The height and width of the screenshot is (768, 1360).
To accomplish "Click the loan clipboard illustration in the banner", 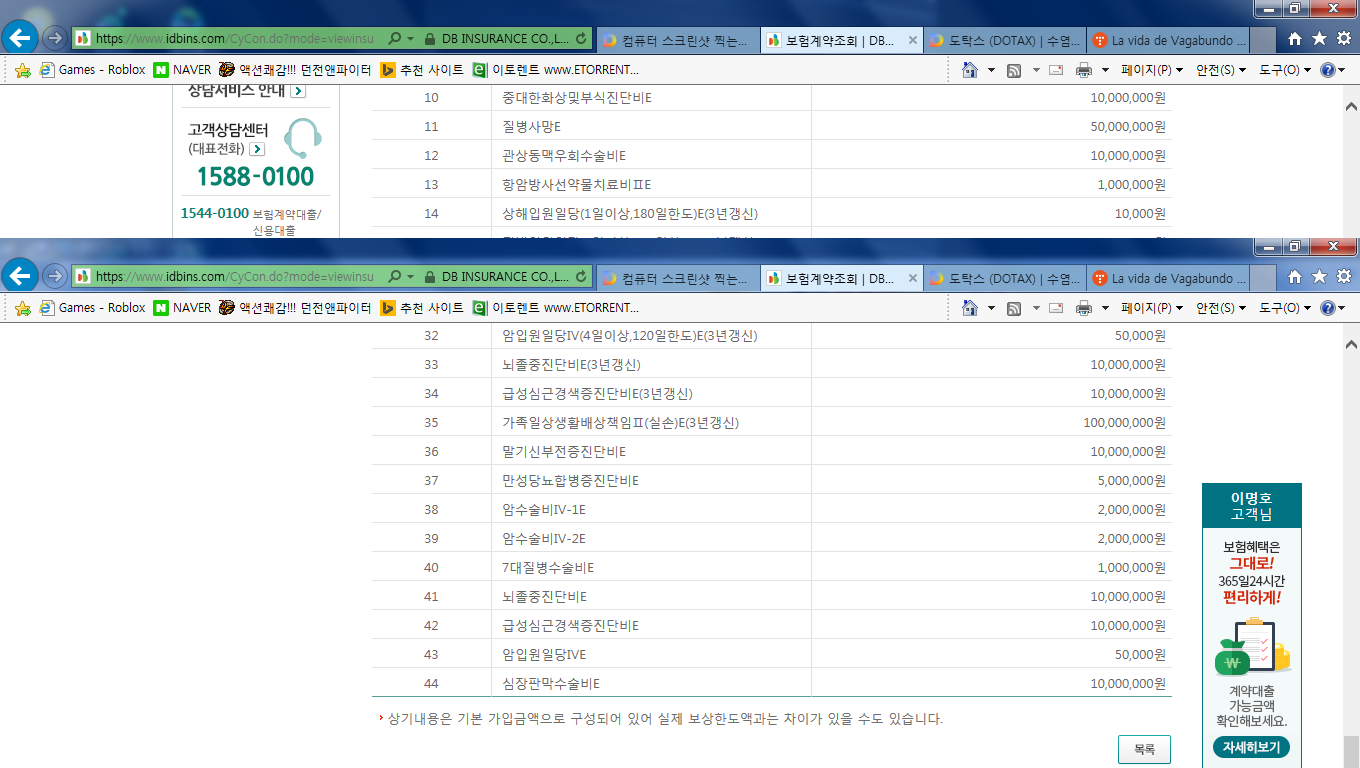I will pyautogui.click(x=1252, y=646).
